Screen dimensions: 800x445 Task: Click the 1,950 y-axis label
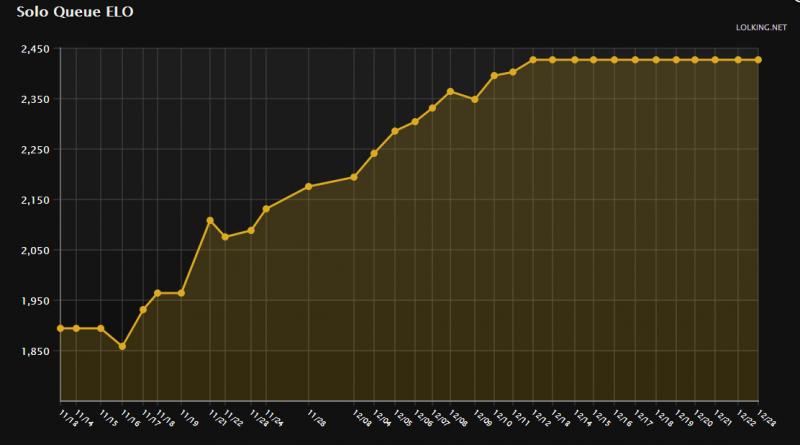[x=35, y=302]
